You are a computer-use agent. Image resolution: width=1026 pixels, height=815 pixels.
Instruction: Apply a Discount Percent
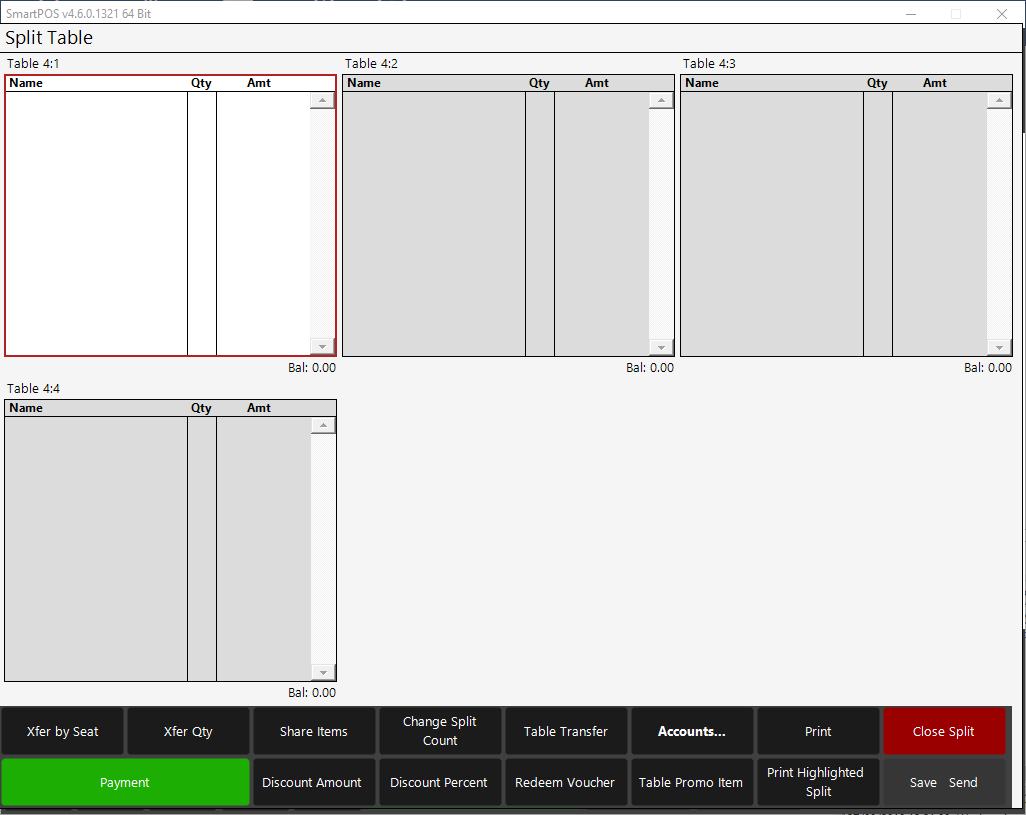pyautogui.click(x=439, y=782)
